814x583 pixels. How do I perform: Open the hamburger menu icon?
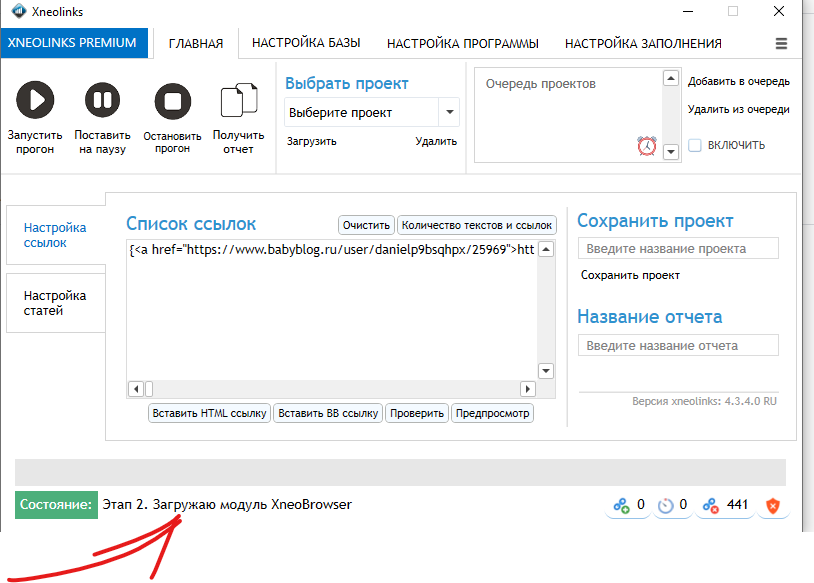pos(781,44)
